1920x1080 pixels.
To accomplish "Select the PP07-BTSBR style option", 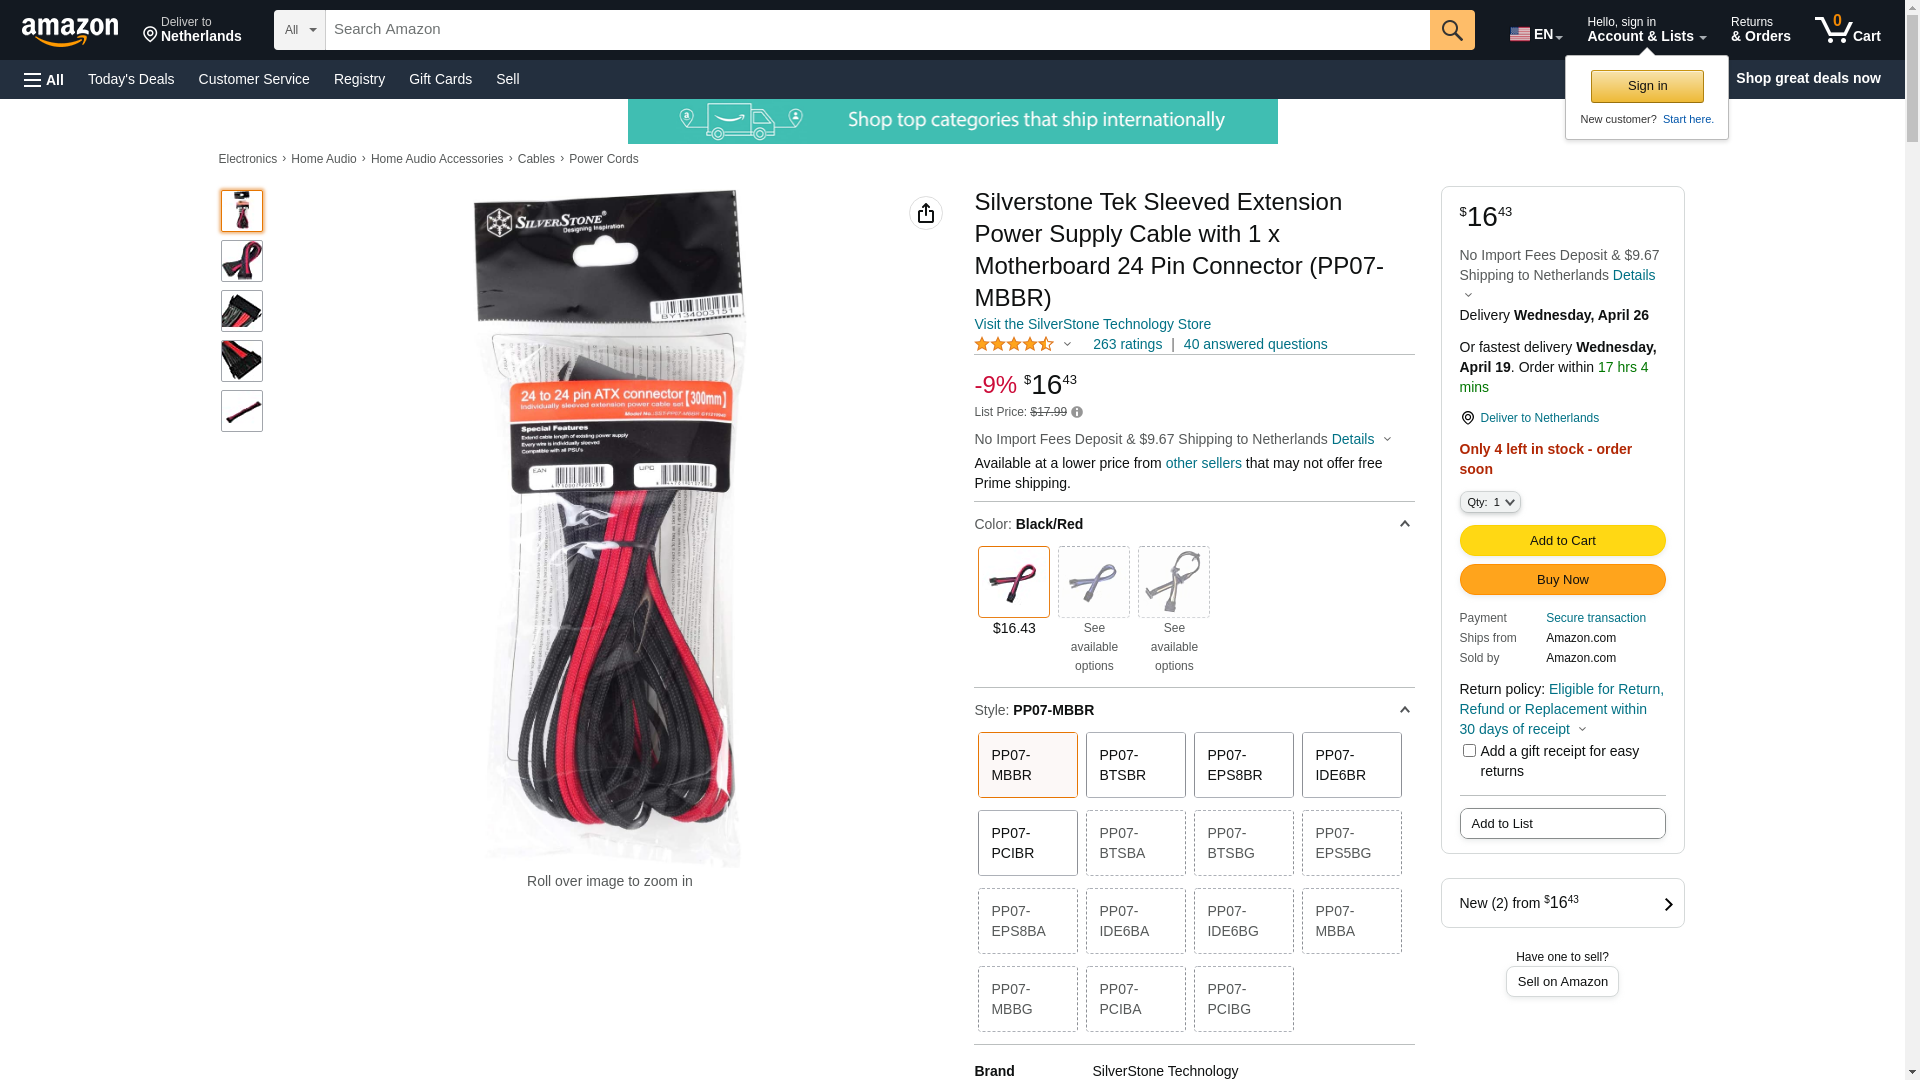I will pos(1136,765).
